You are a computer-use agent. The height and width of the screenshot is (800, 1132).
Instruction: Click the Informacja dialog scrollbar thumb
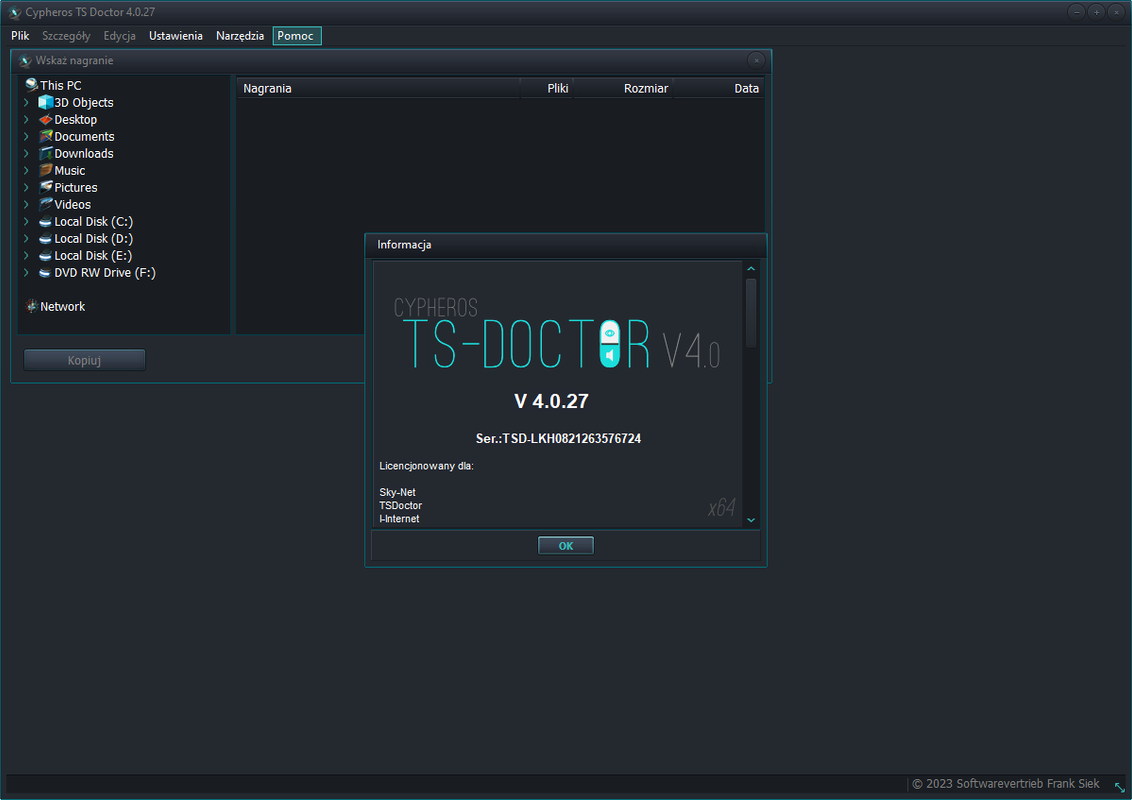tap(751, 313)
